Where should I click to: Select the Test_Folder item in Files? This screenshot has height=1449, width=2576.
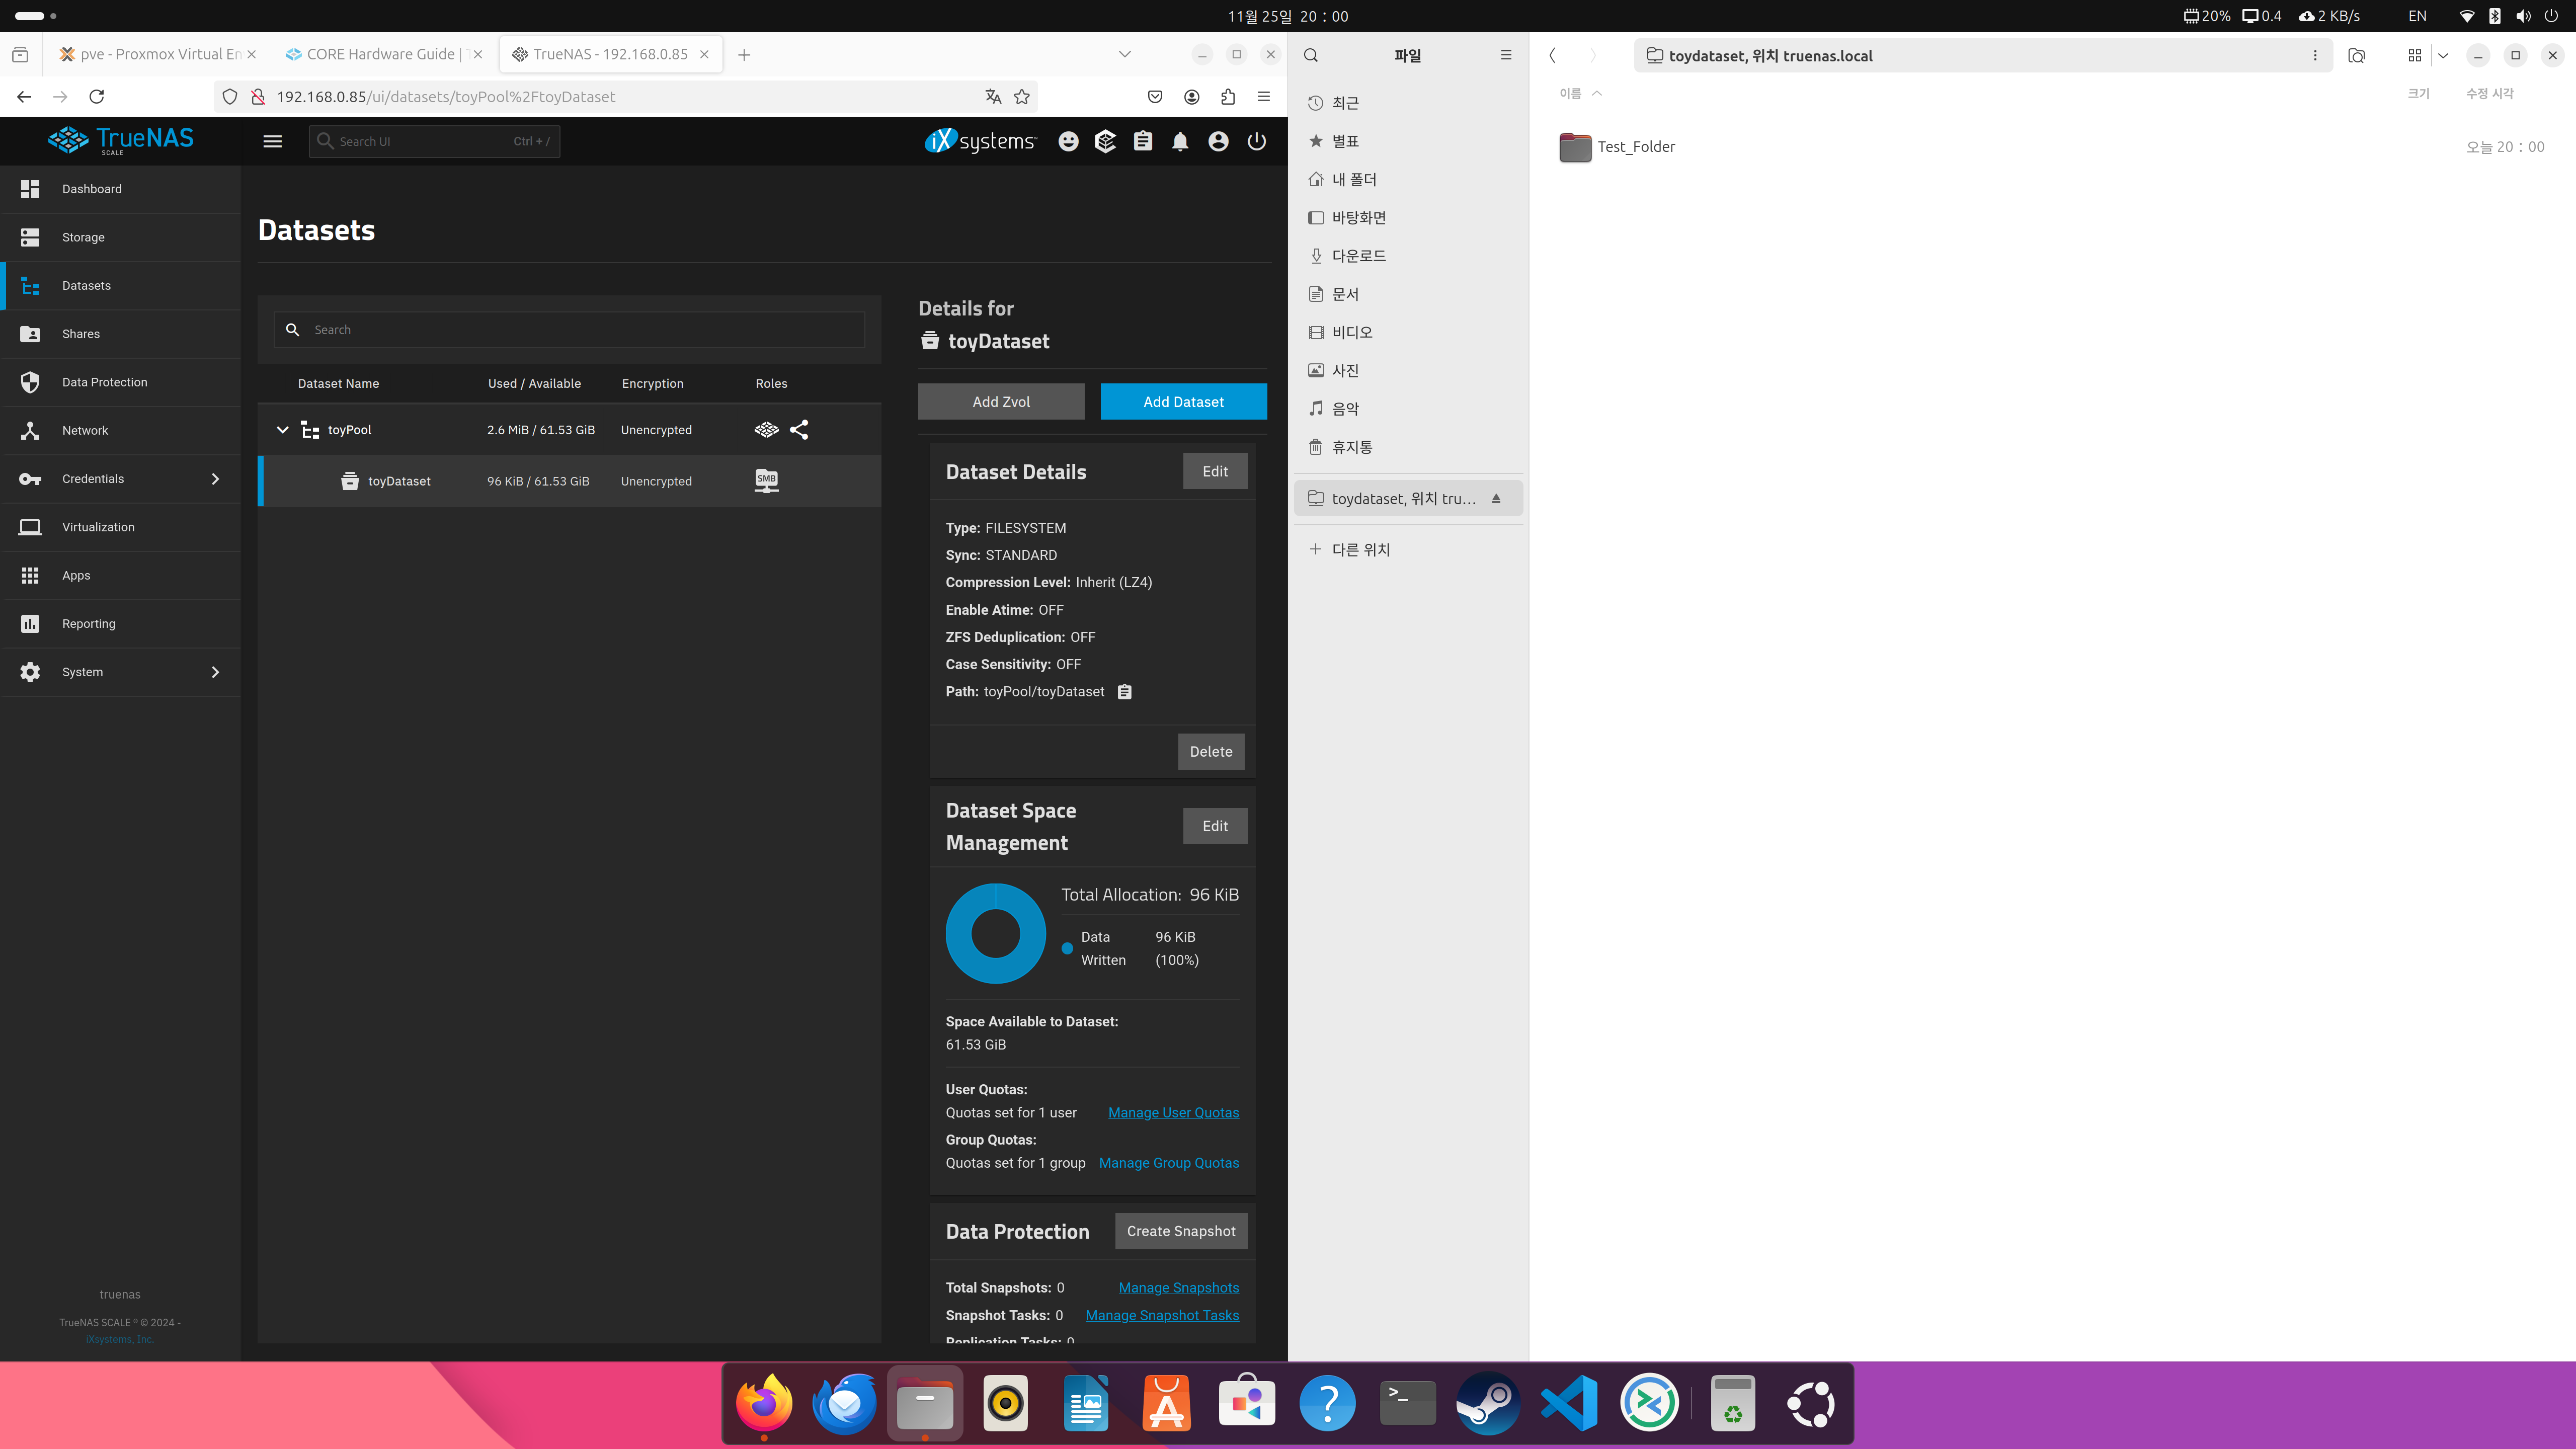tap(1617, 147)
